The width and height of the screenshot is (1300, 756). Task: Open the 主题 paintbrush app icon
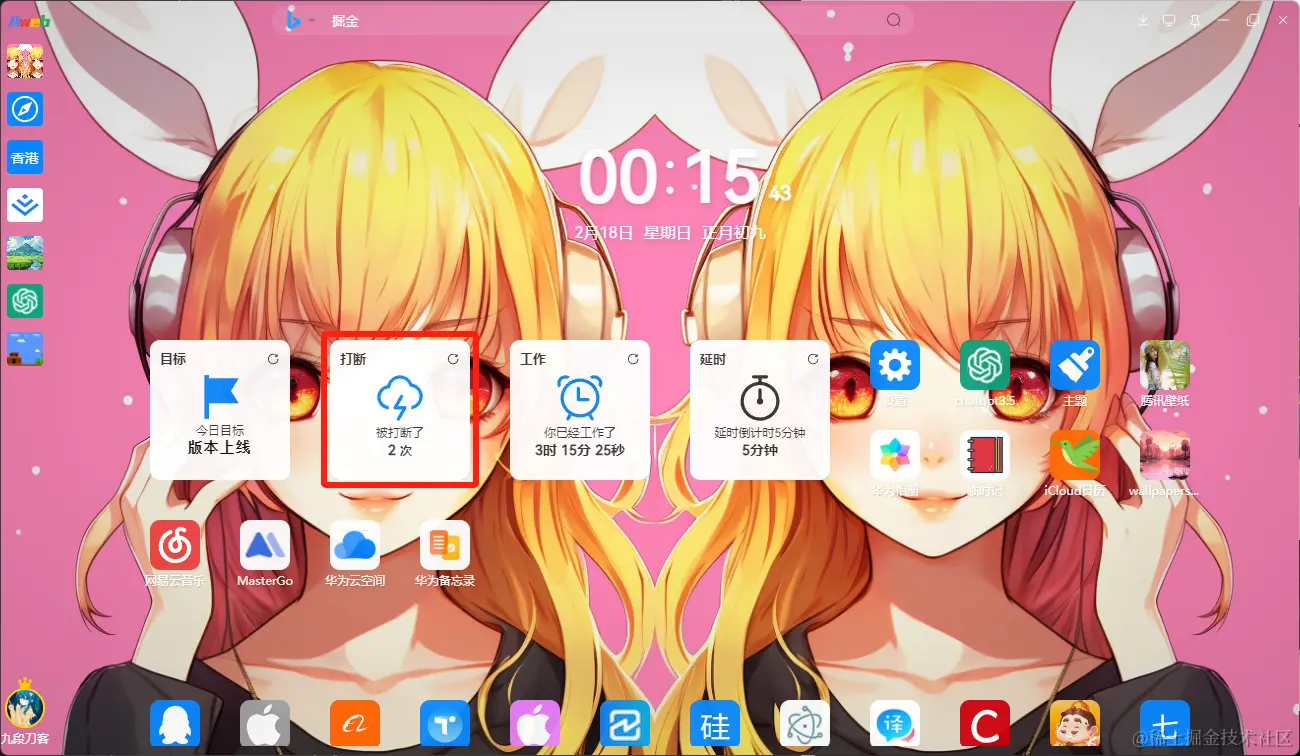point(1075,365)
